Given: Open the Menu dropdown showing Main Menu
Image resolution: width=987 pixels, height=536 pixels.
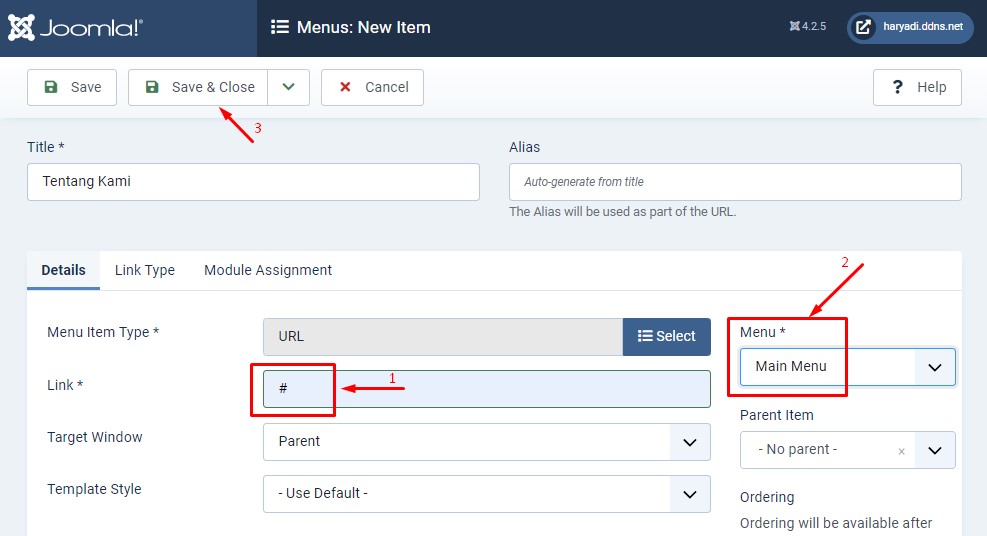Looking at the screenshot, I should click(x=847, y=367).
